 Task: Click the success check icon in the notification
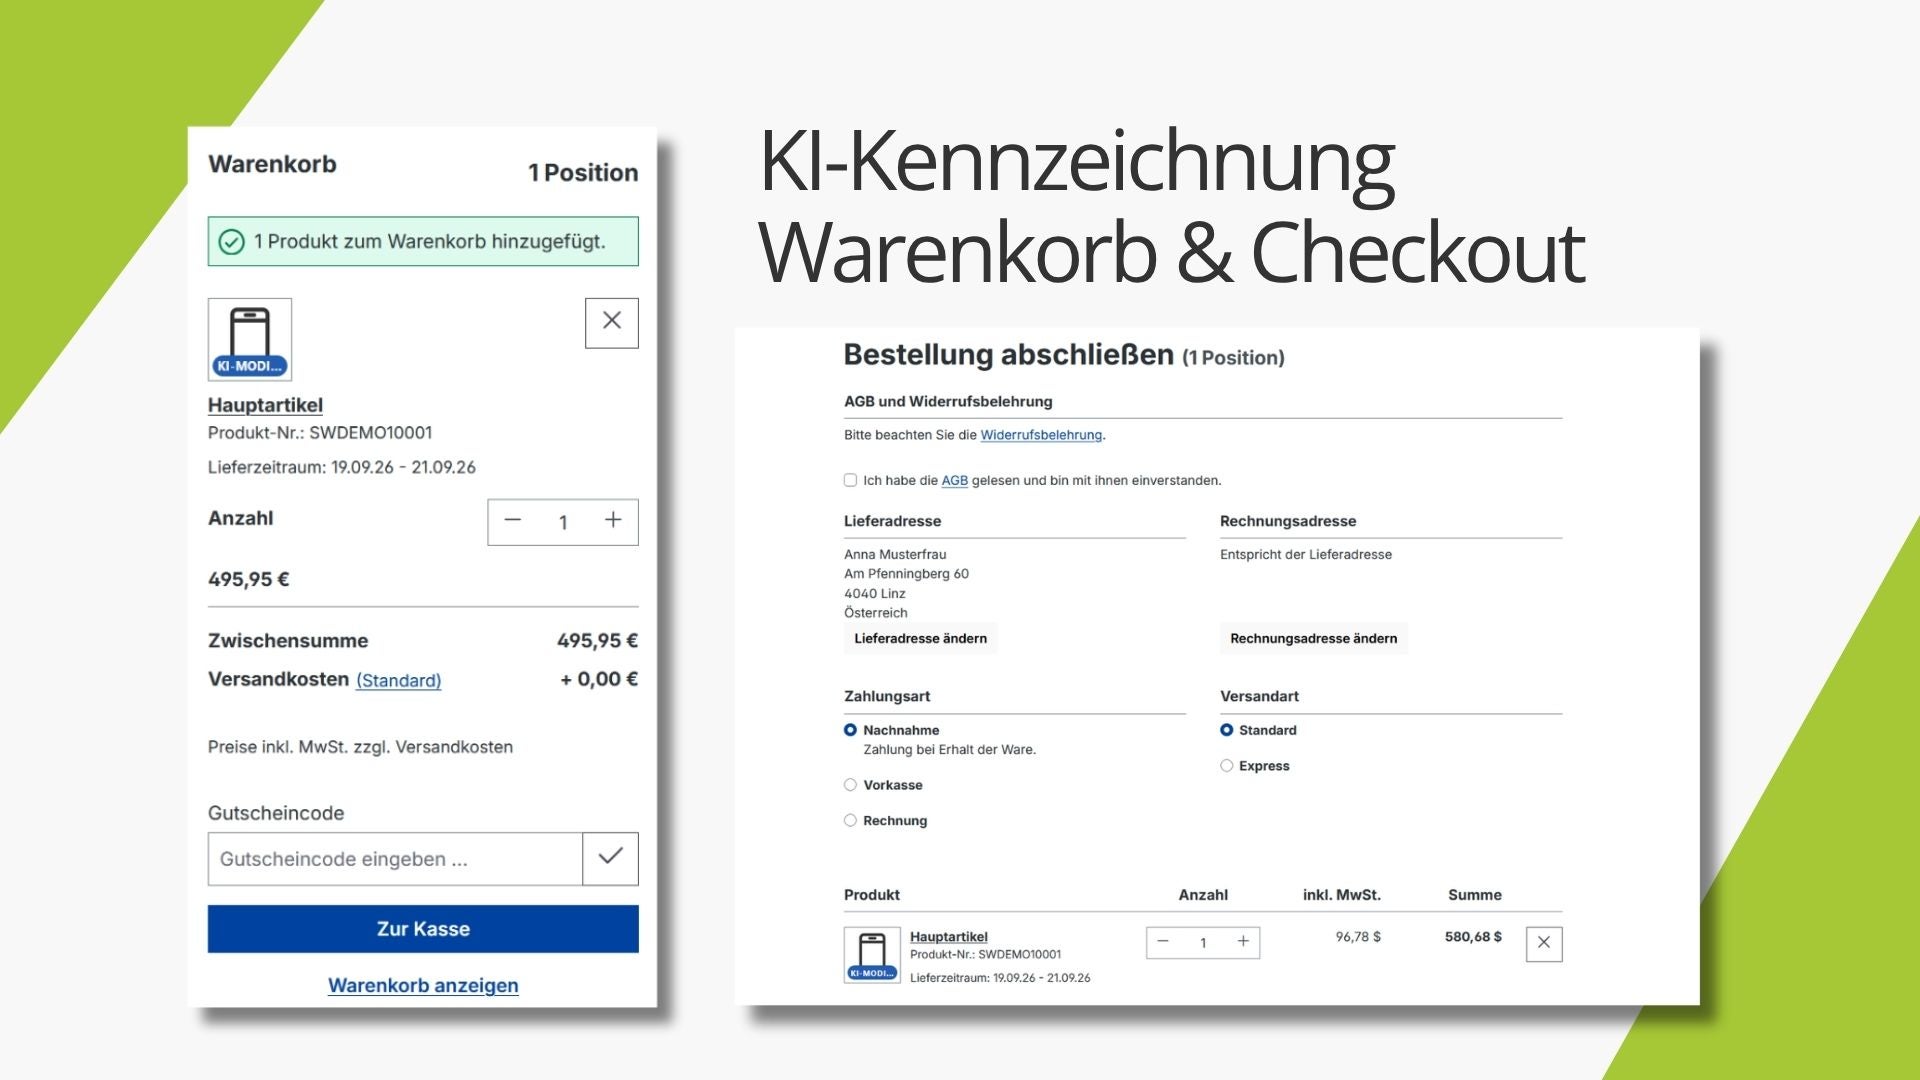pyautogui.click(x=231, y=242)
